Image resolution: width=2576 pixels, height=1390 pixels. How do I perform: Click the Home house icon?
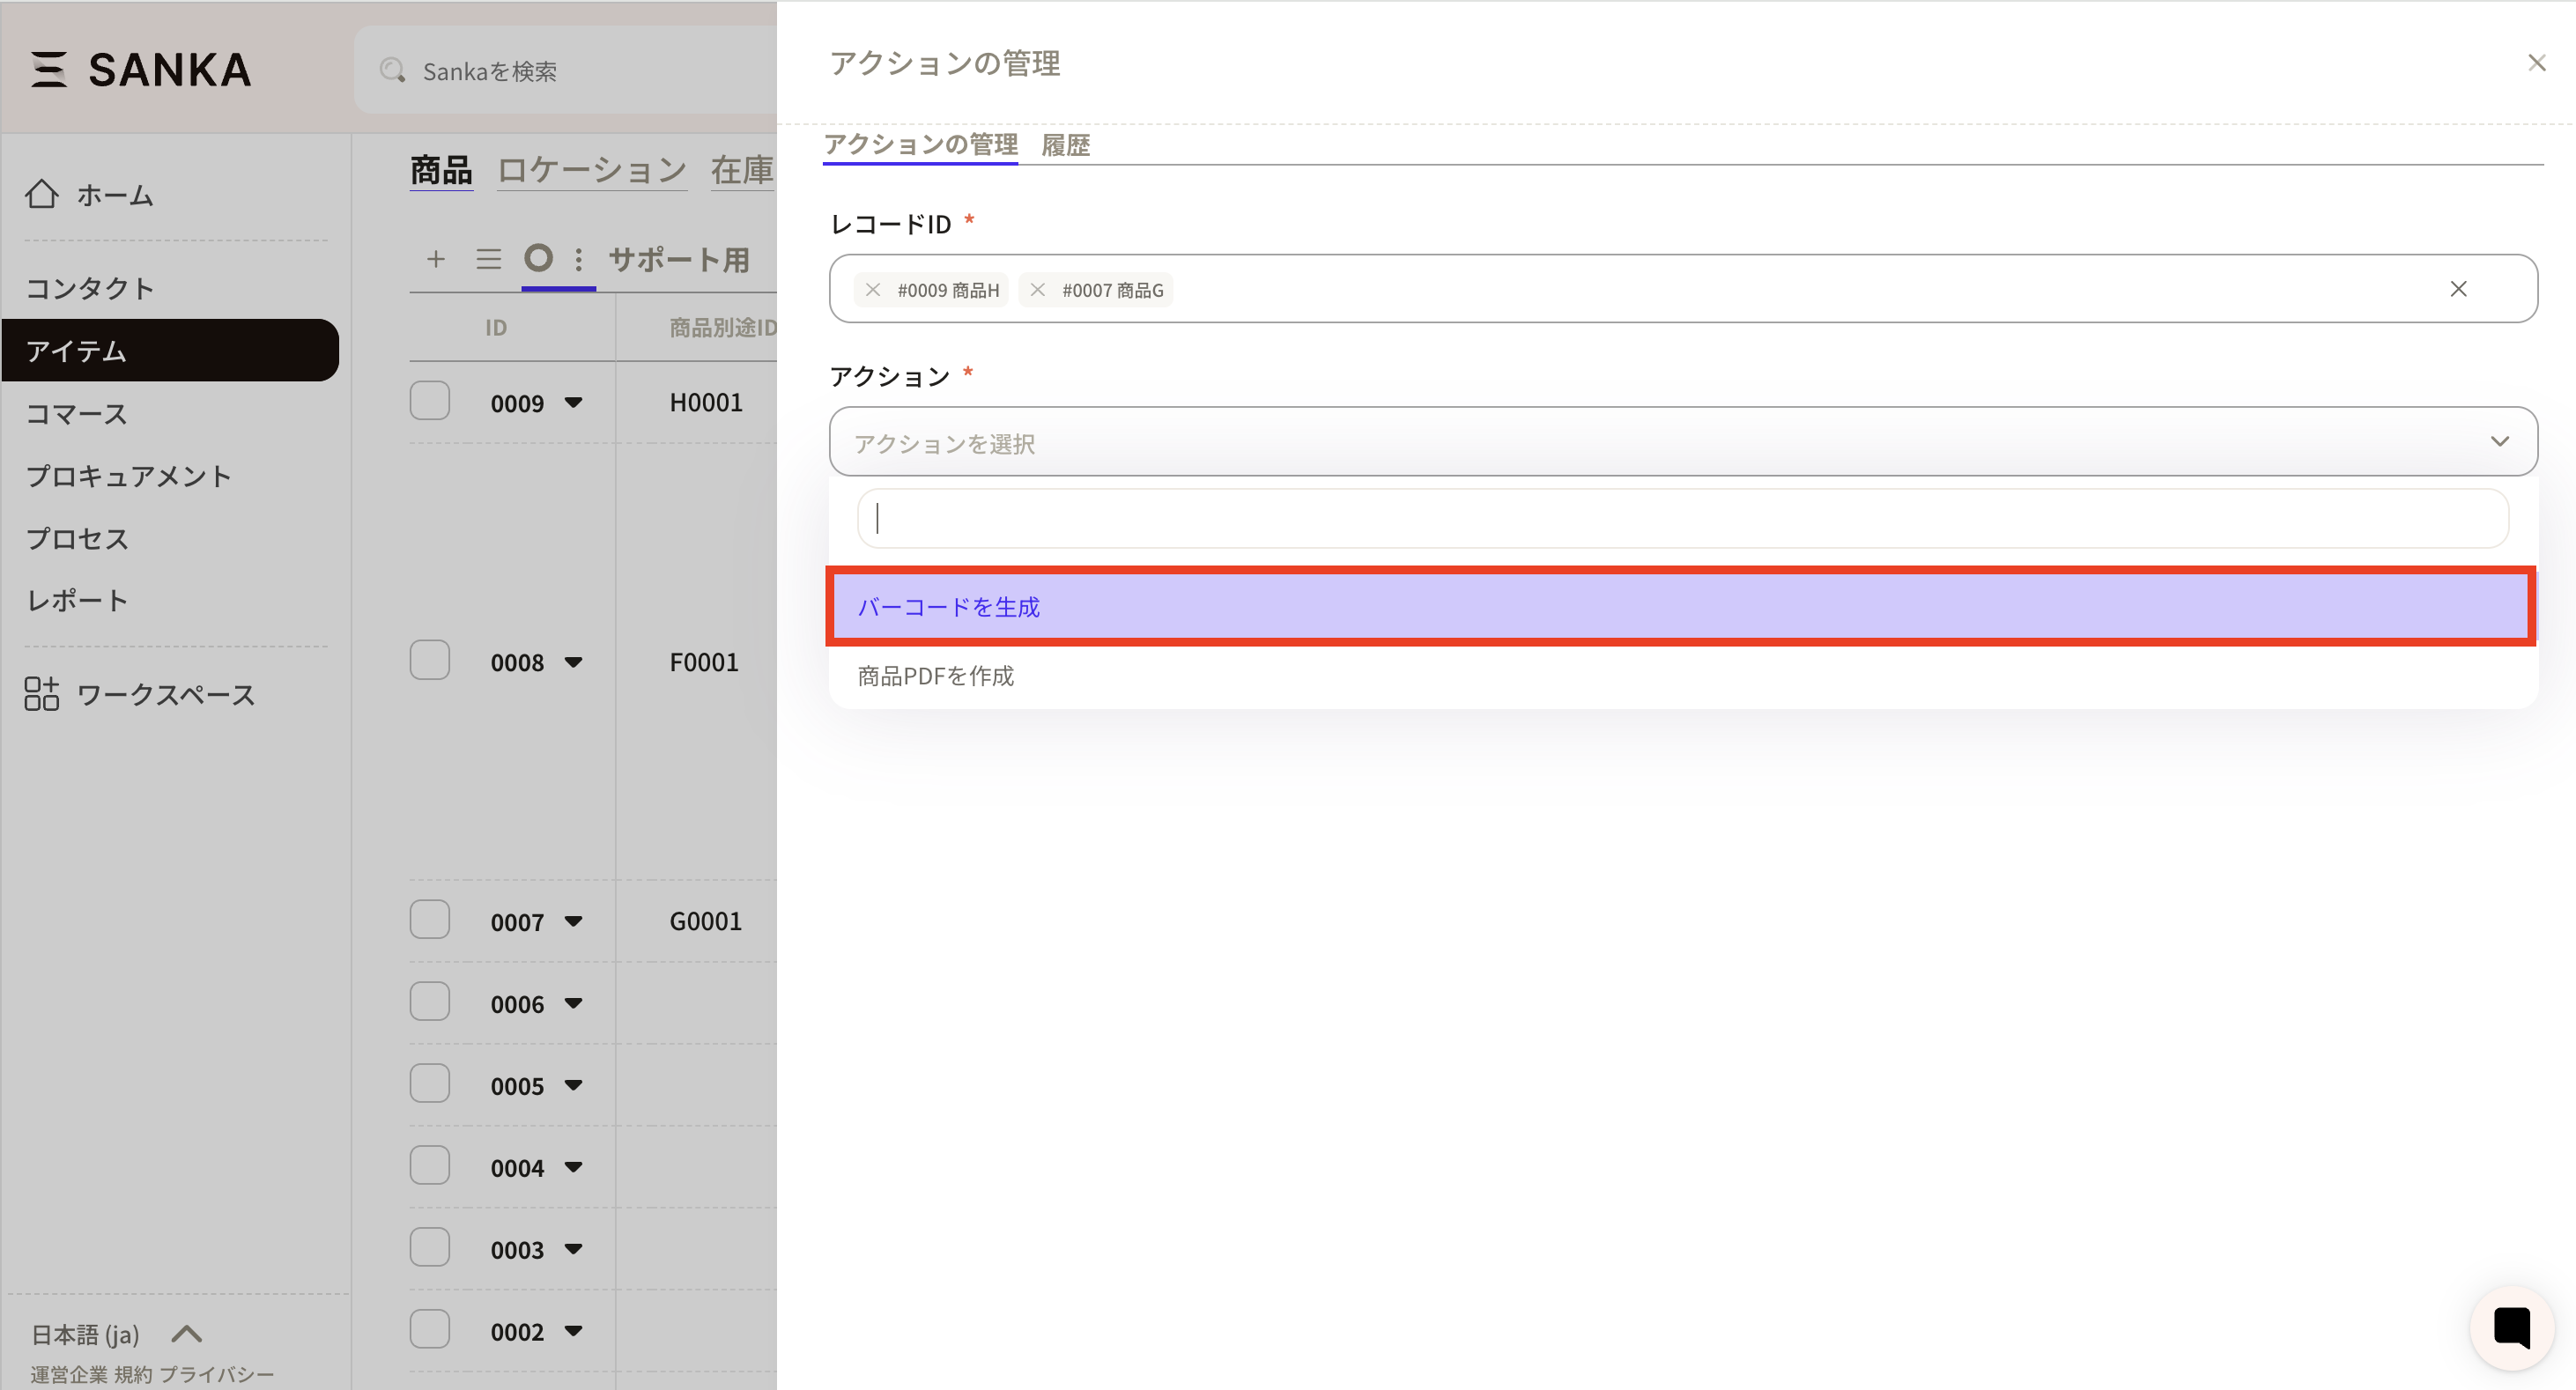coord(42,194)
